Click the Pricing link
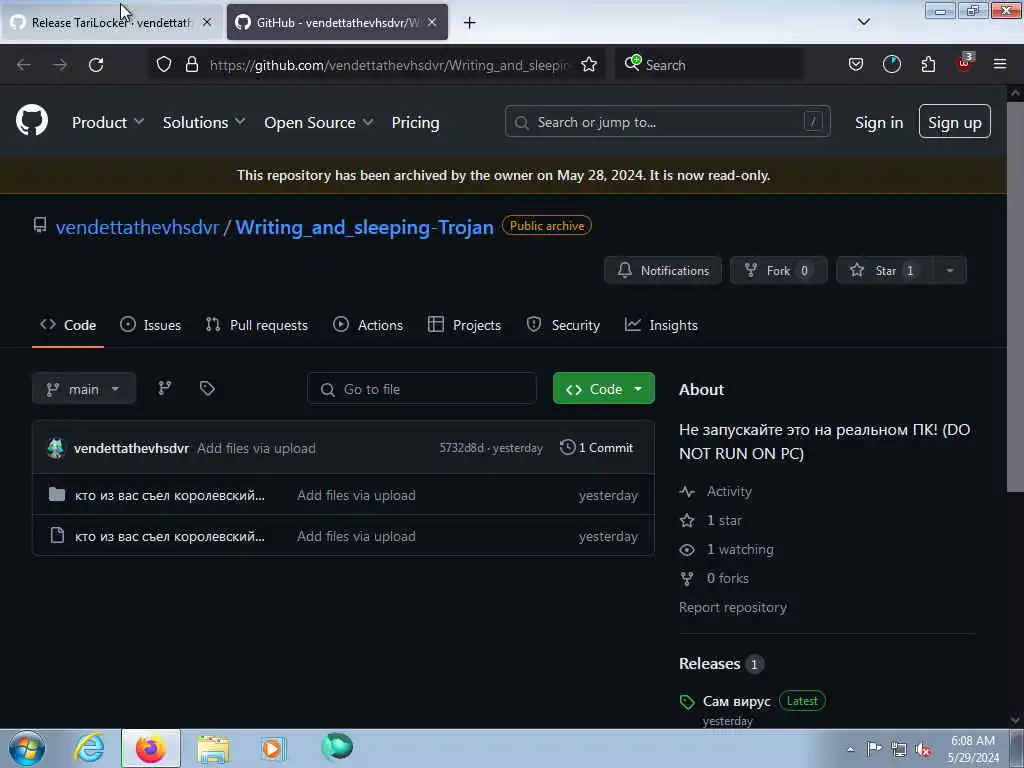1024x768 pixels. coord(415,122)
